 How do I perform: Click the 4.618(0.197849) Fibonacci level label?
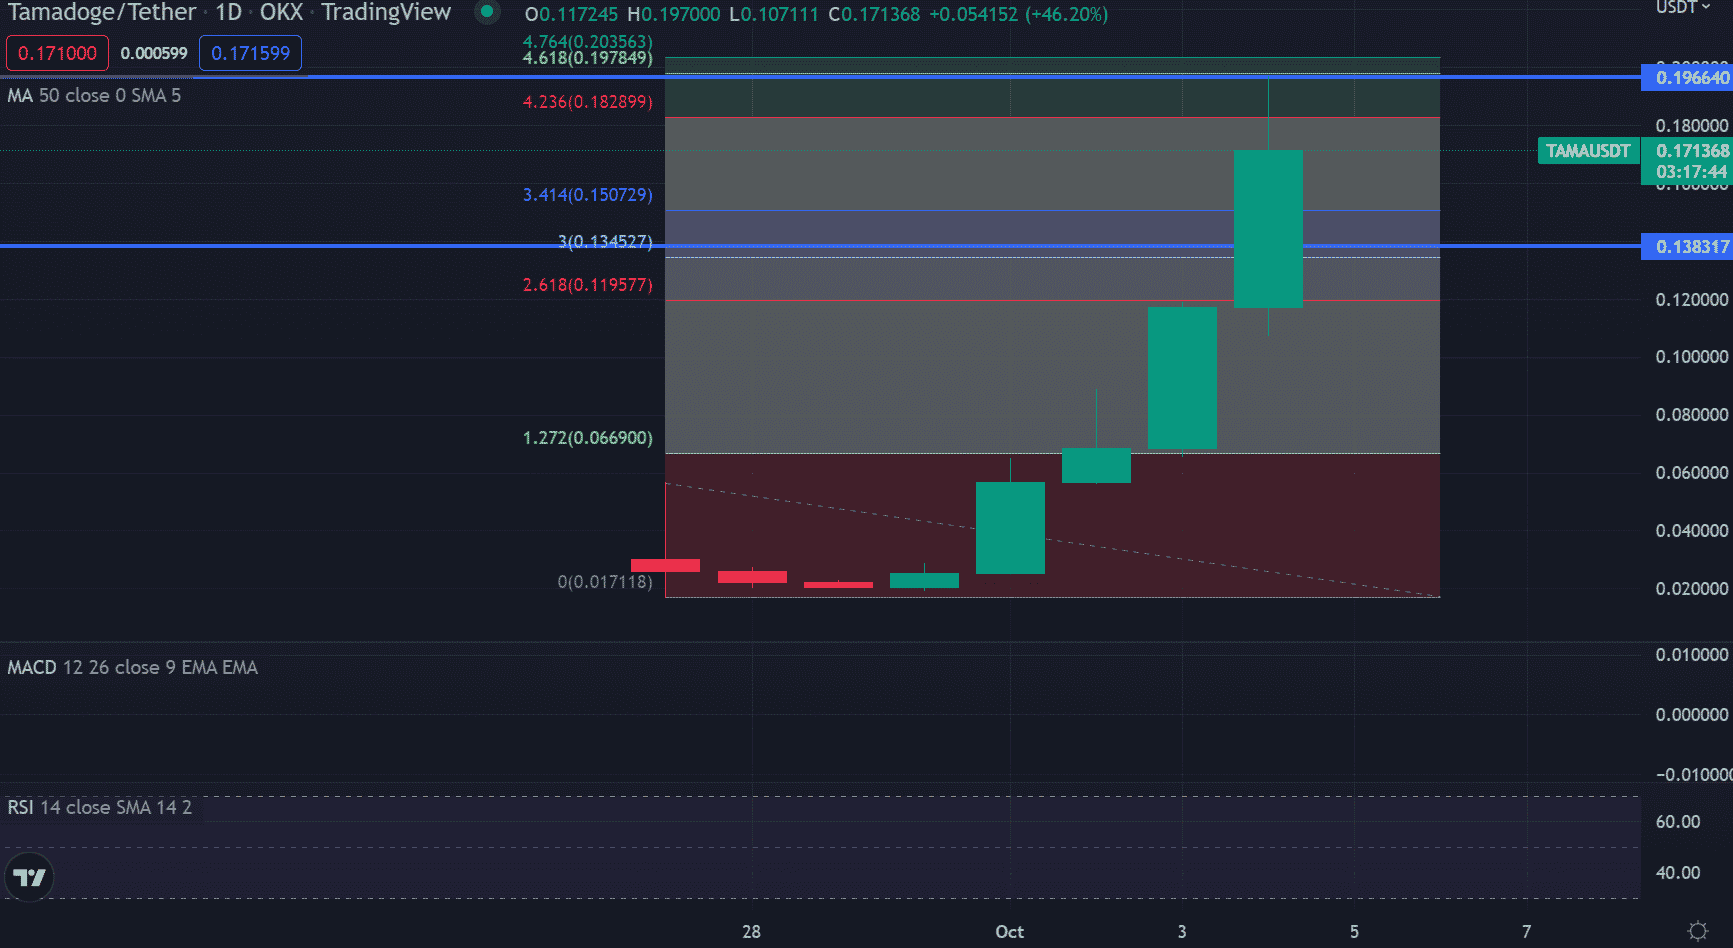click(587, 58)
